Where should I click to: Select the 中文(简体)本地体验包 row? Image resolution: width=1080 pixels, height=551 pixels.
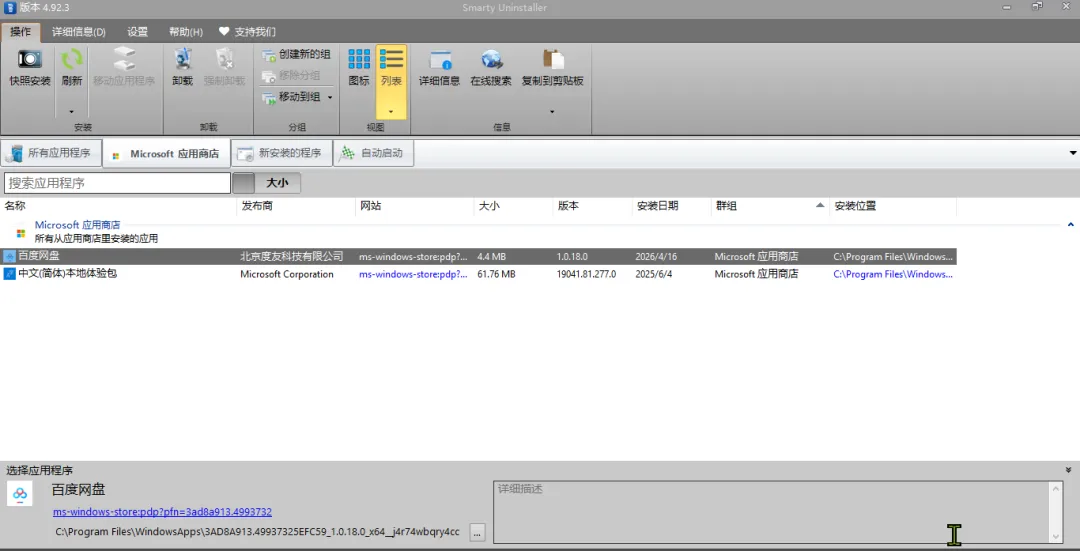[x=479, y=274]
